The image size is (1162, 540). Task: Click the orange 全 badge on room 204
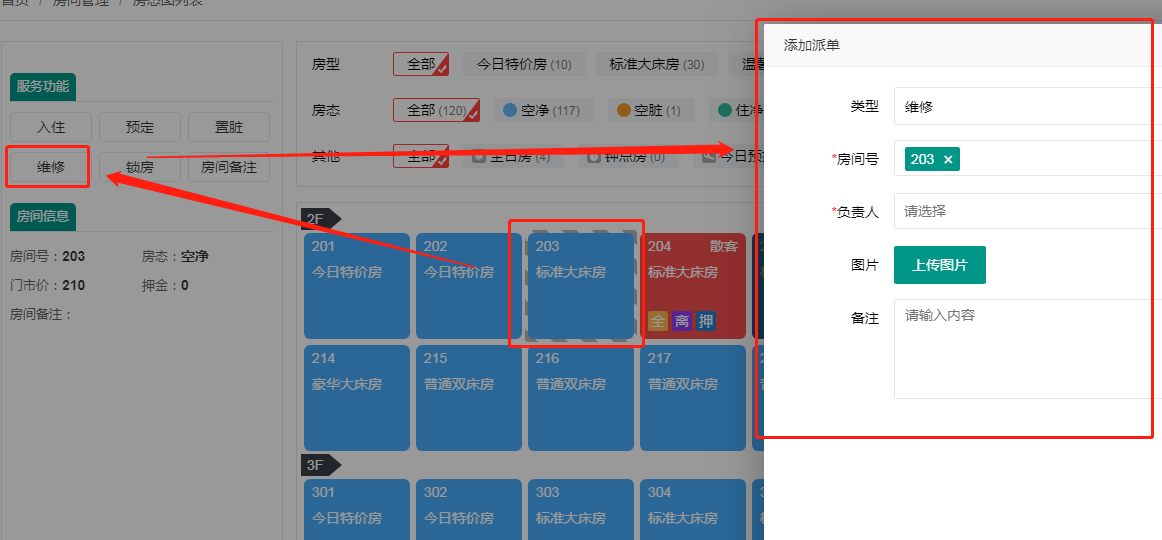[658, 321]
